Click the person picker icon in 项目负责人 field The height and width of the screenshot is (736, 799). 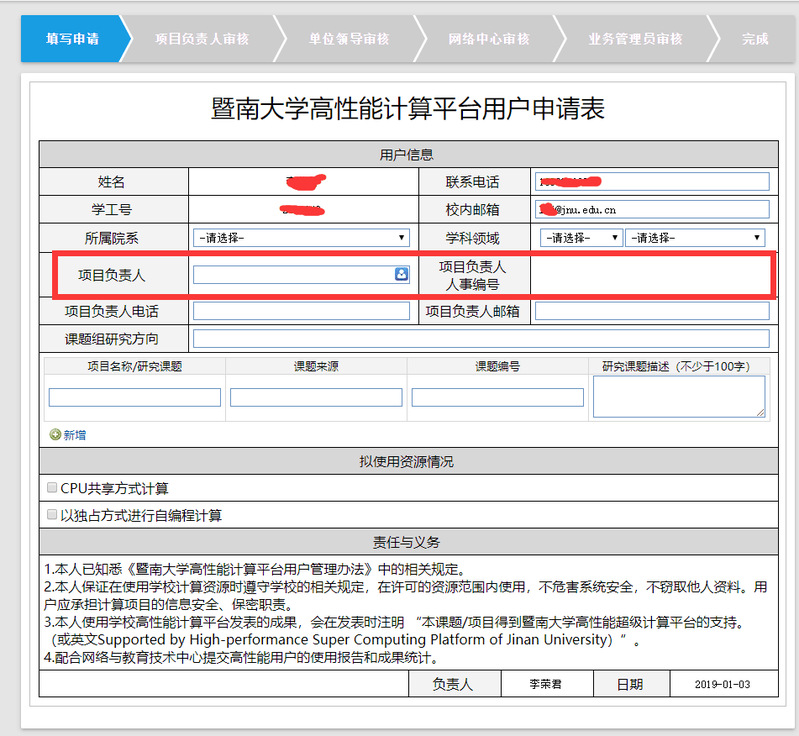pos(402,274)
